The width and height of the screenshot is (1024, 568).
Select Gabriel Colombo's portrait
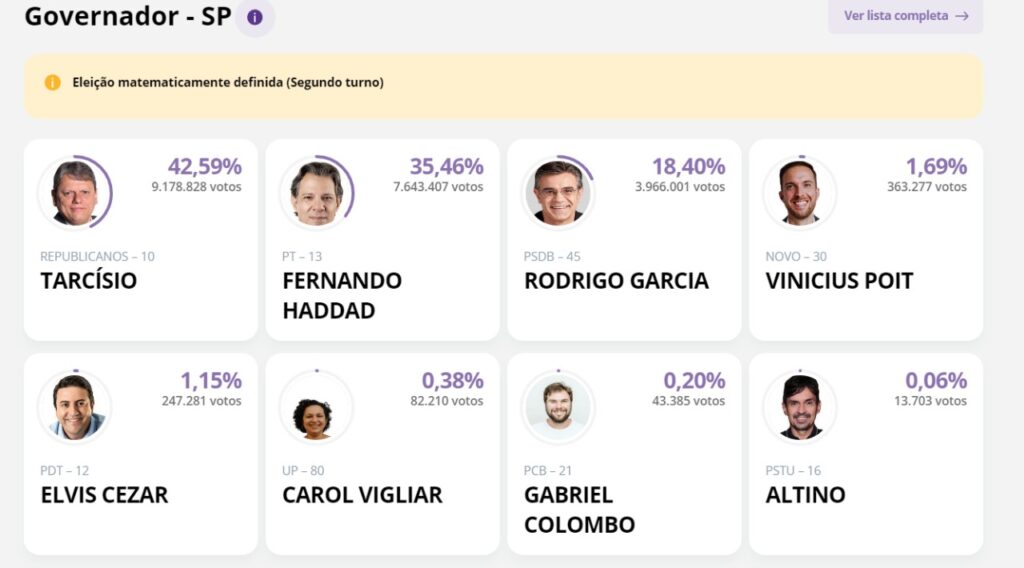point(558,406)
